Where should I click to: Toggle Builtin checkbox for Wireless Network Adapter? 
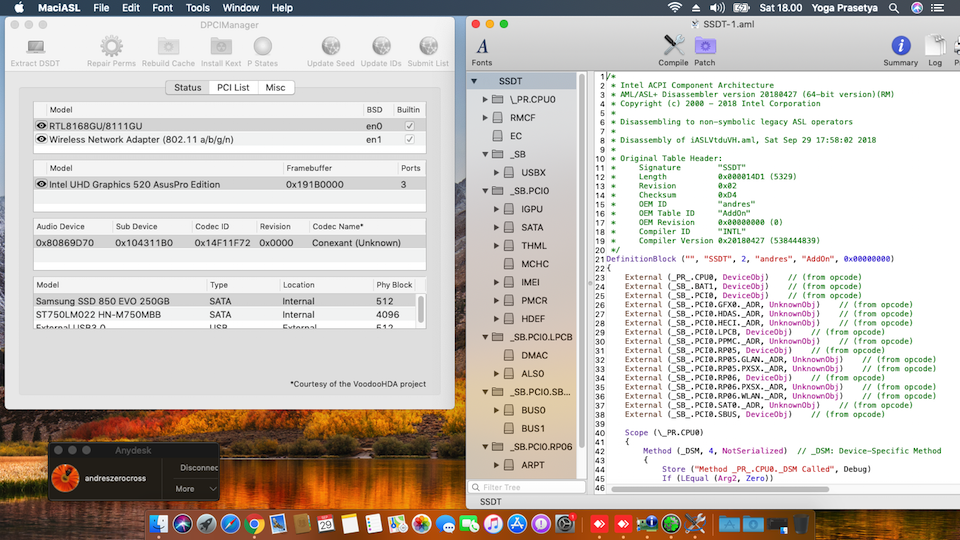(410, 139)
